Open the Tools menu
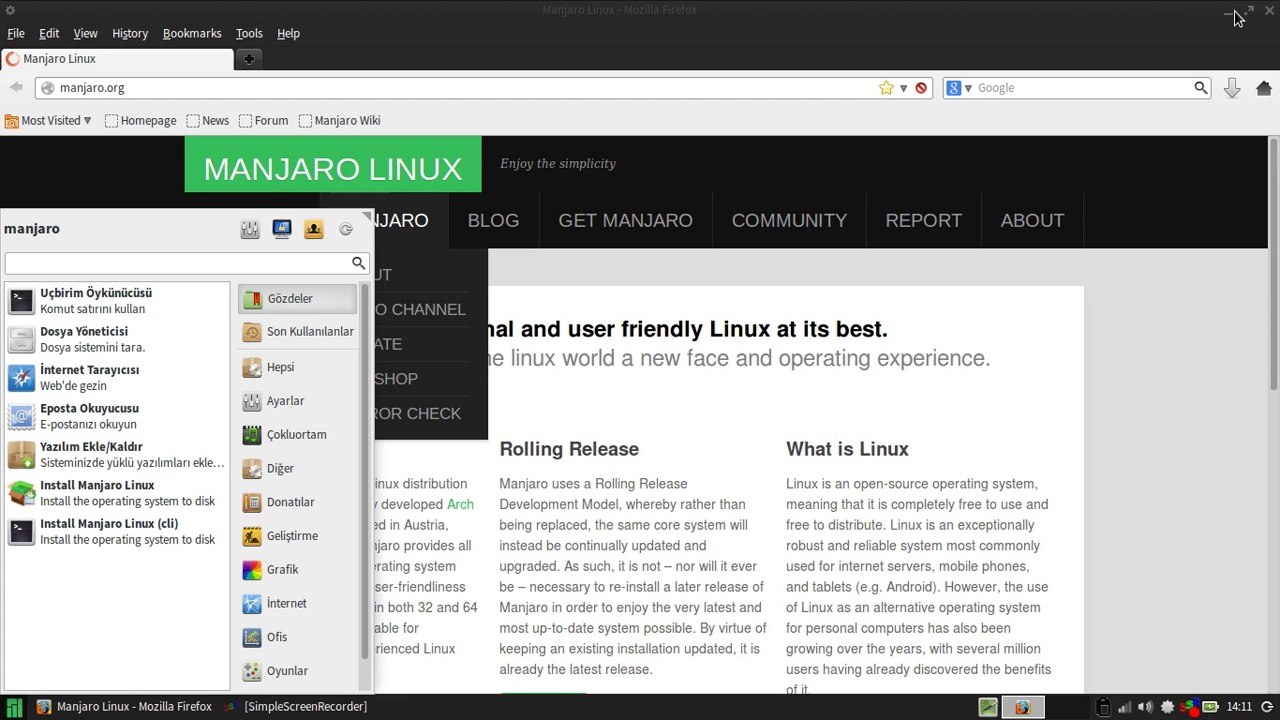This screenshot has width=1280, height=720. tap(249, 33)
